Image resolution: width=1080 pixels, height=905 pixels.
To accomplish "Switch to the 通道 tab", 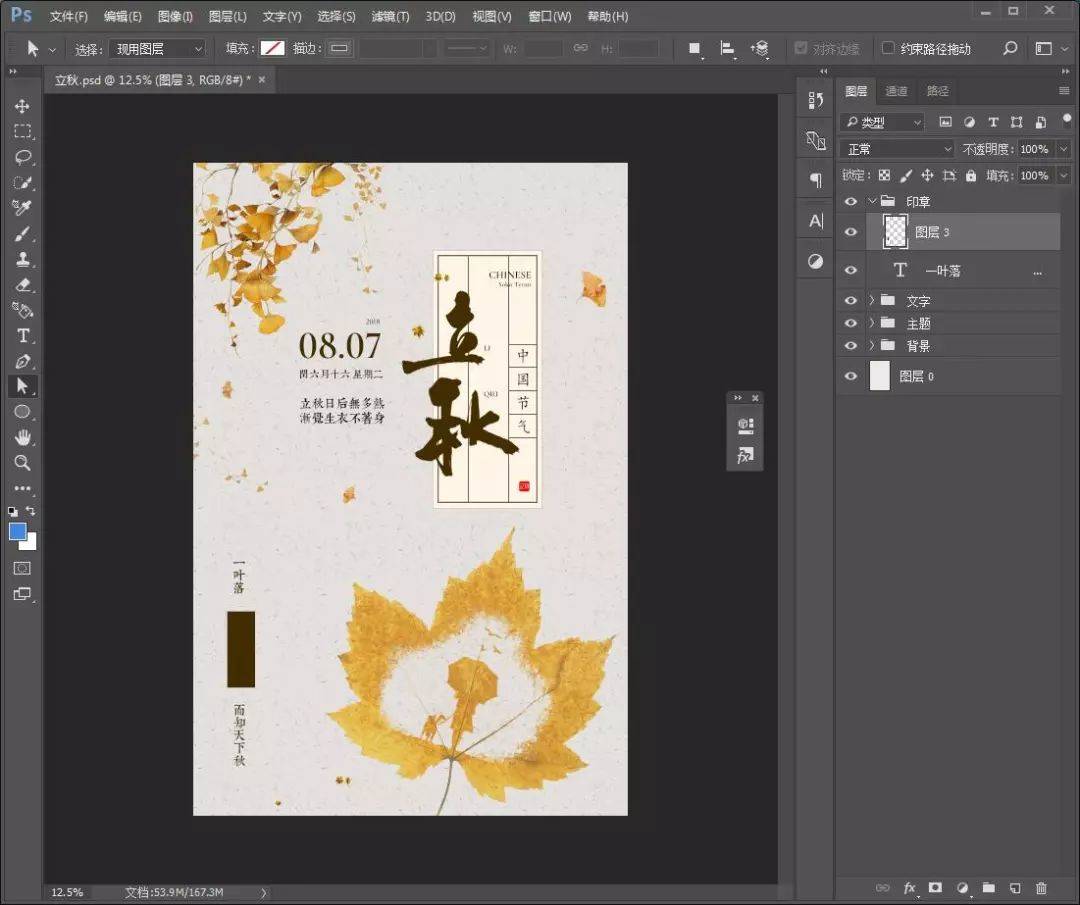I will pyautogui.click(x=896, y=91).
